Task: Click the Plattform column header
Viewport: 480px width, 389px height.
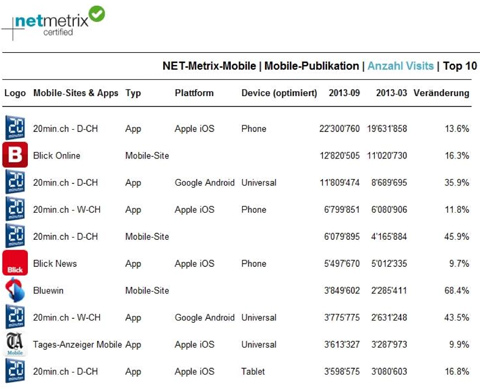Action: click(x=194, y=93)
